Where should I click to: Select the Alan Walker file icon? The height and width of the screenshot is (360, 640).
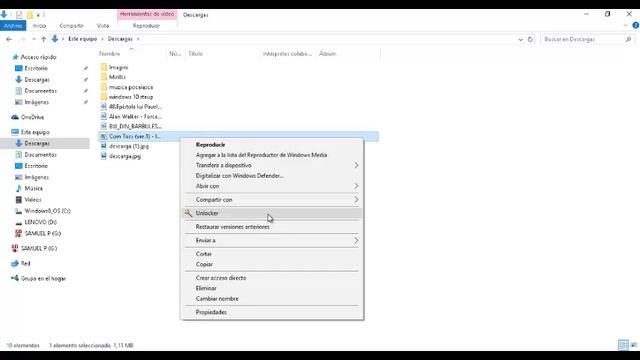[x=104, y=116]
